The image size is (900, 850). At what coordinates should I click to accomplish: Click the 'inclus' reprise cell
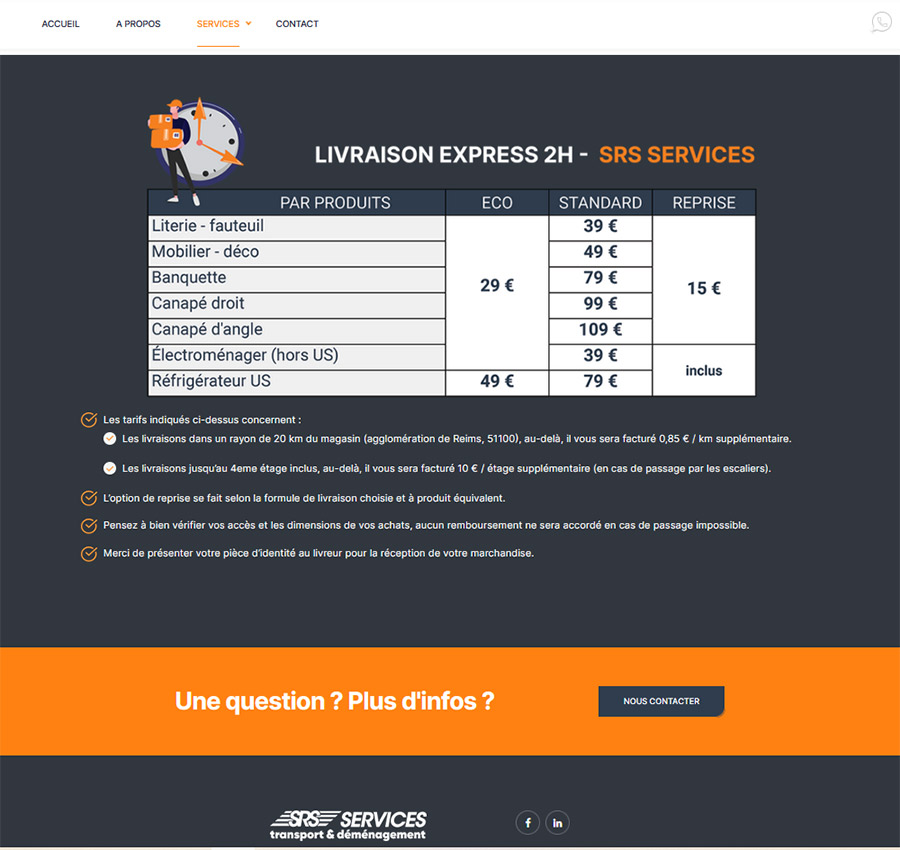(x=704, y=371)
